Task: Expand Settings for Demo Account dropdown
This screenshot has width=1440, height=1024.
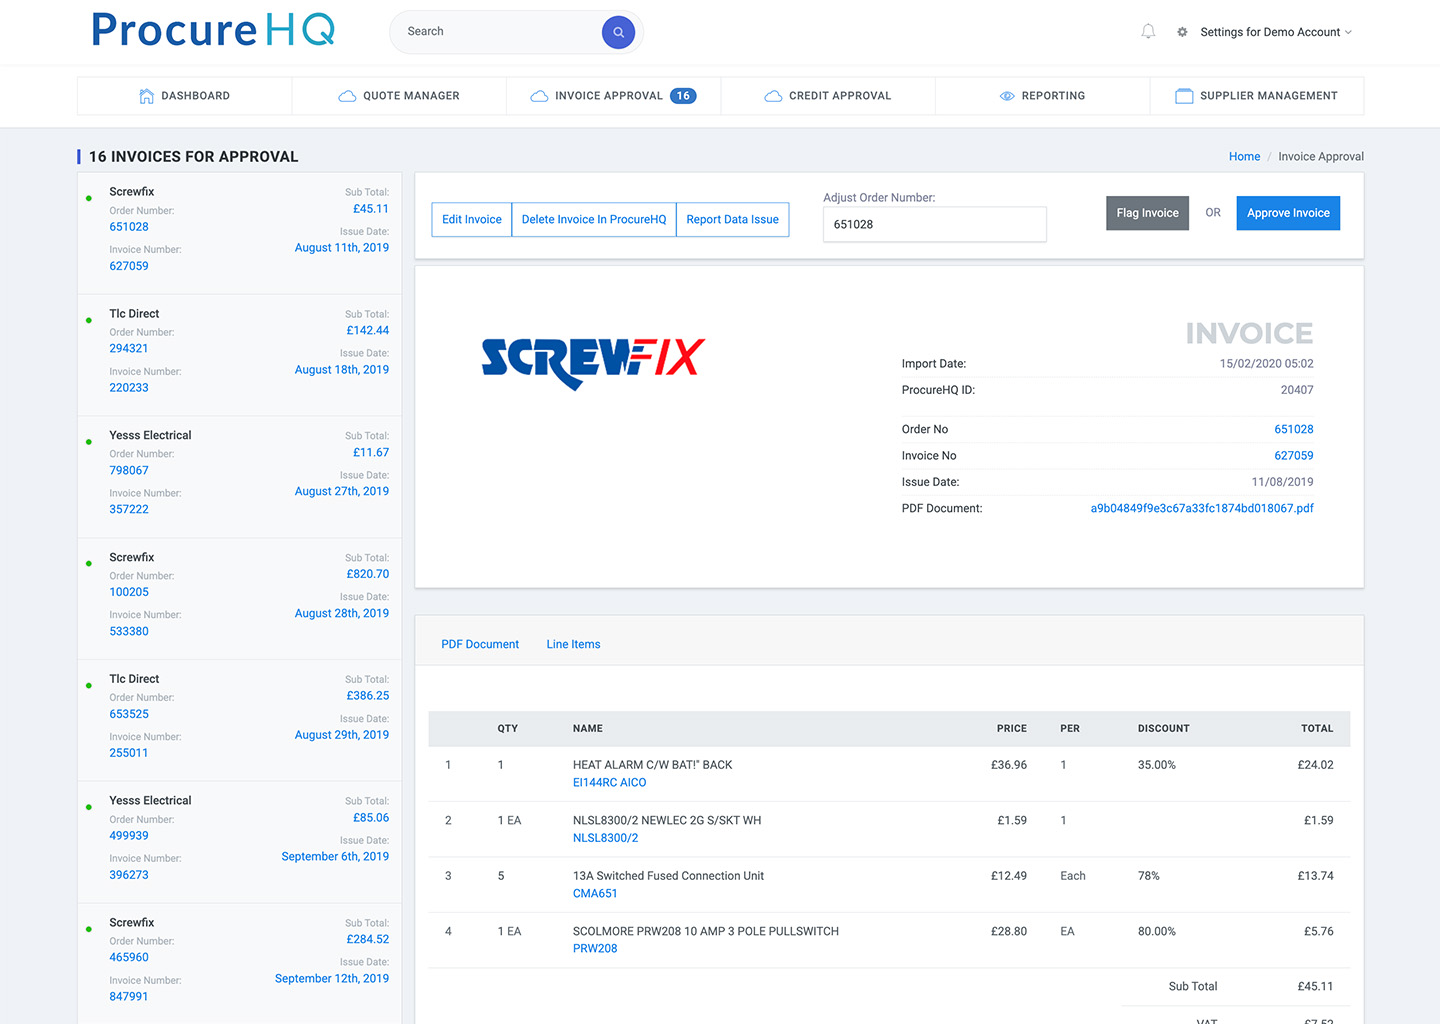Action: coord(1276,32)
